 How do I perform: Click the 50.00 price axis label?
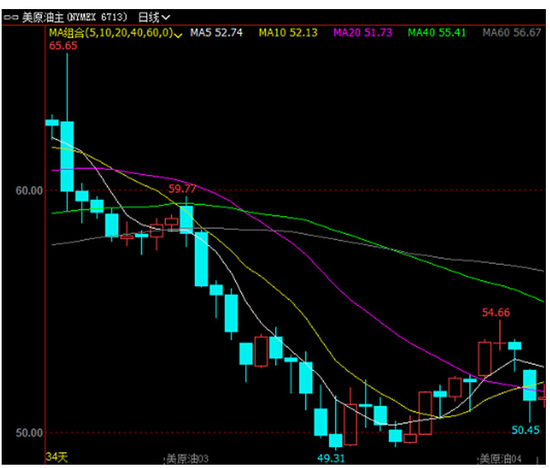pyautogui.click(x=29, y=433)
